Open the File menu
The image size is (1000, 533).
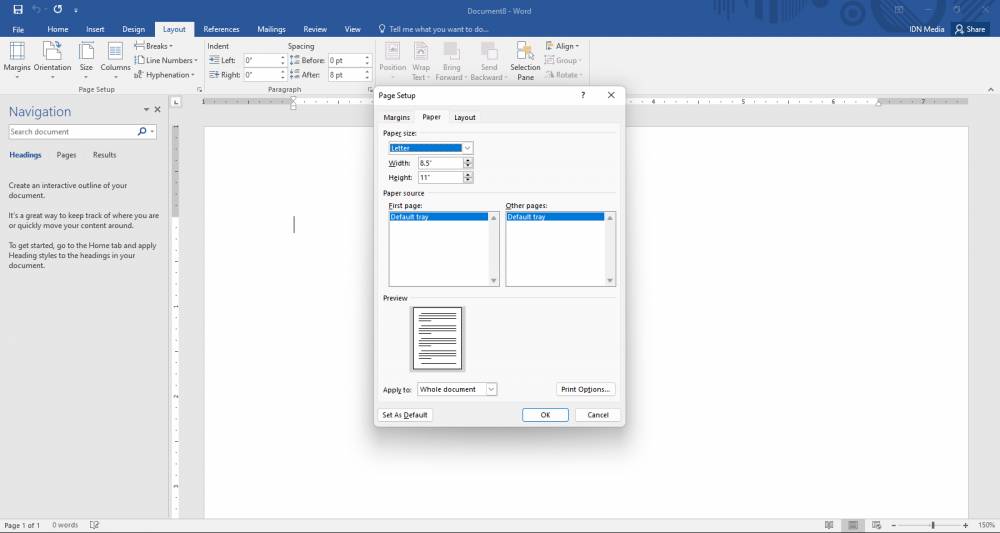[x=18, y=29]
